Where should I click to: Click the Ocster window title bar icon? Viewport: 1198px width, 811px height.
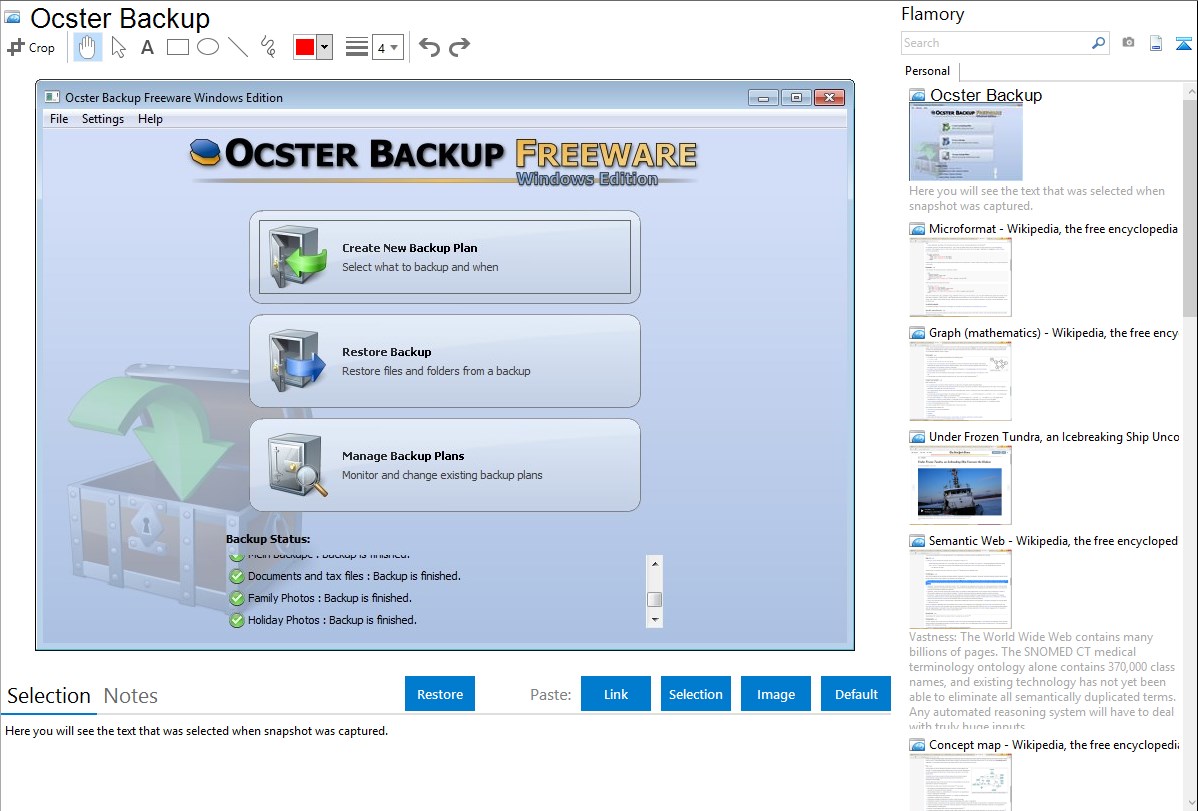tap(52, 97)
